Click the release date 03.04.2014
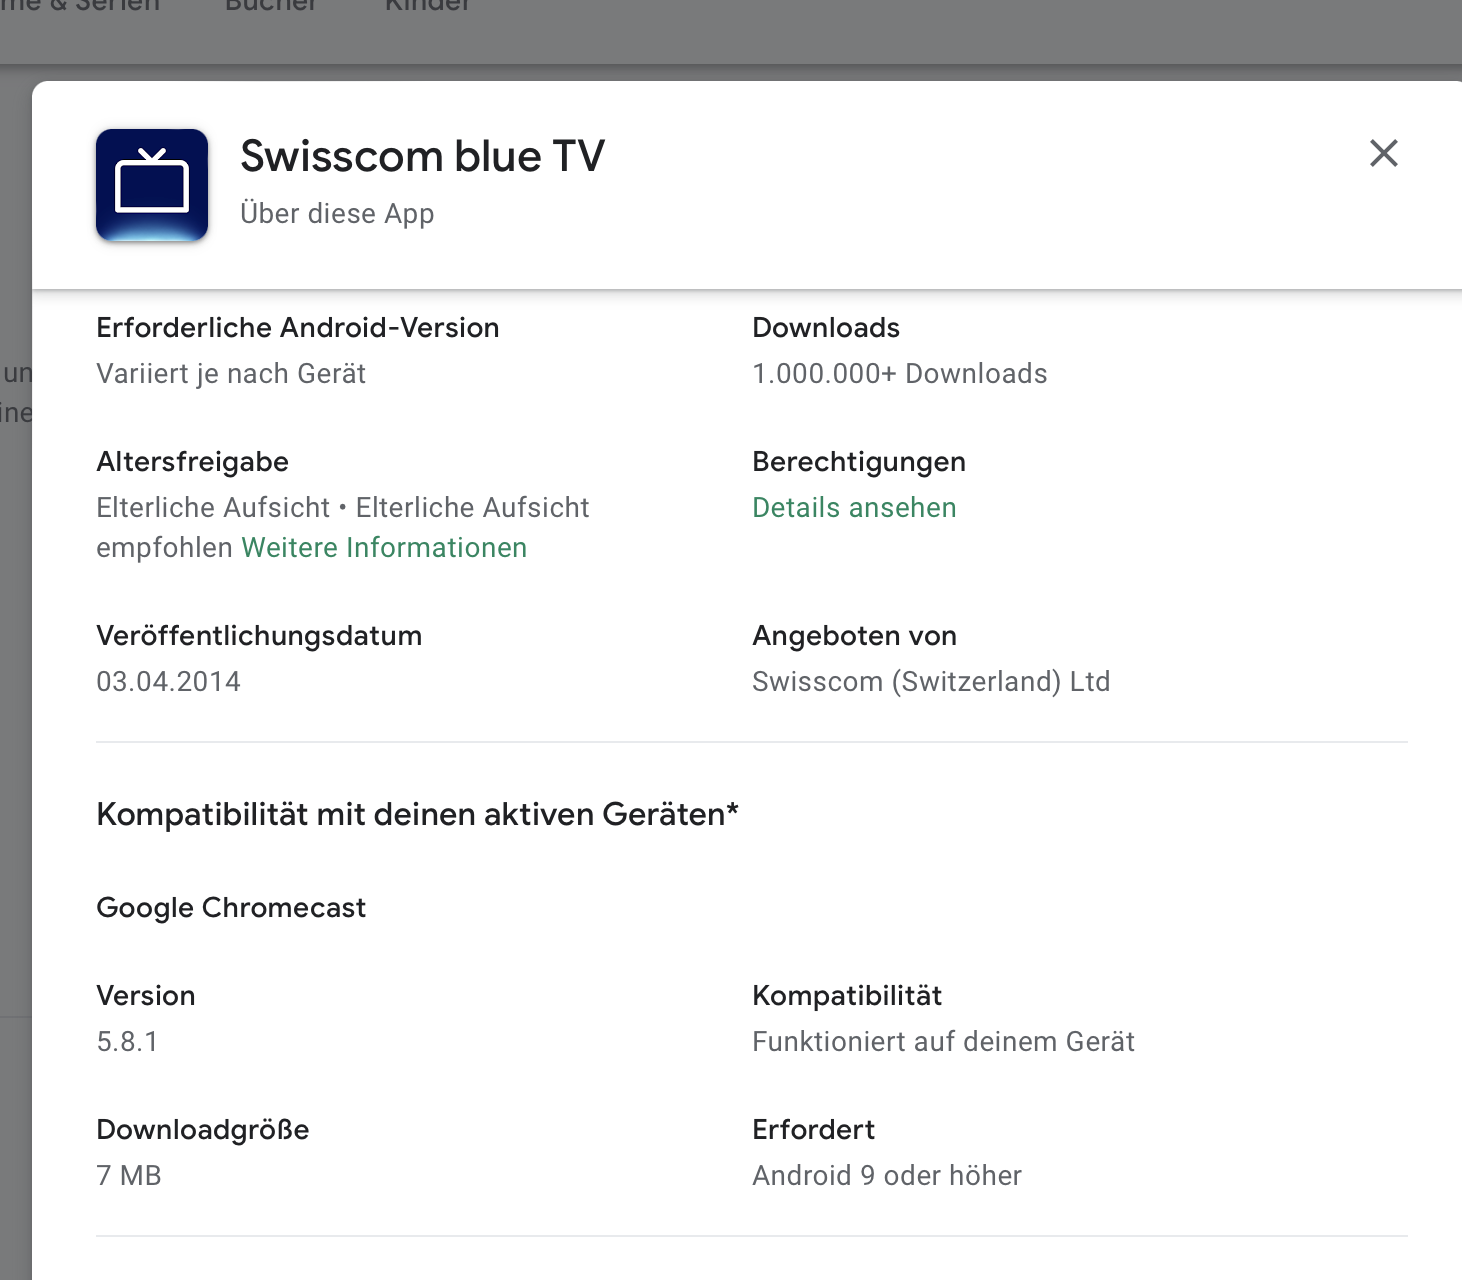The width and height of the screenshot is (1462, 1280). pyautogui.click(x=168, y=682)
